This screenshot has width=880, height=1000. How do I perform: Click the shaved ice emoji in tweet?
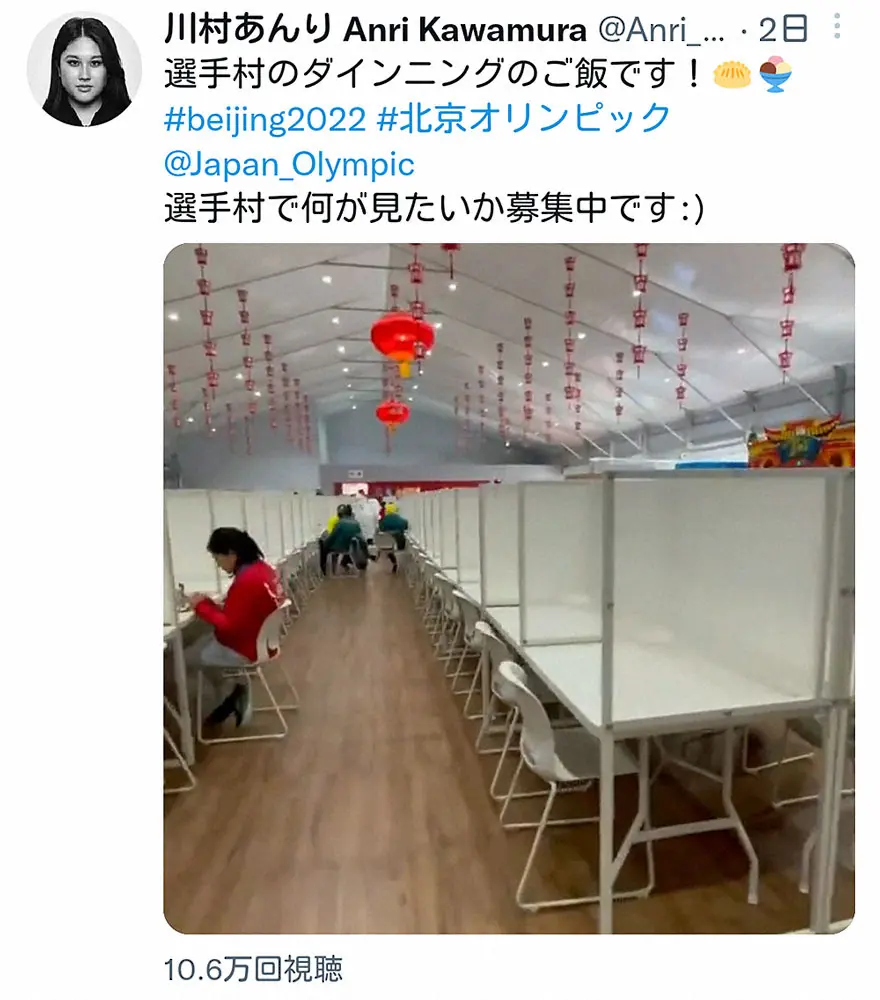pyautogui.click(x=775, y=74)
